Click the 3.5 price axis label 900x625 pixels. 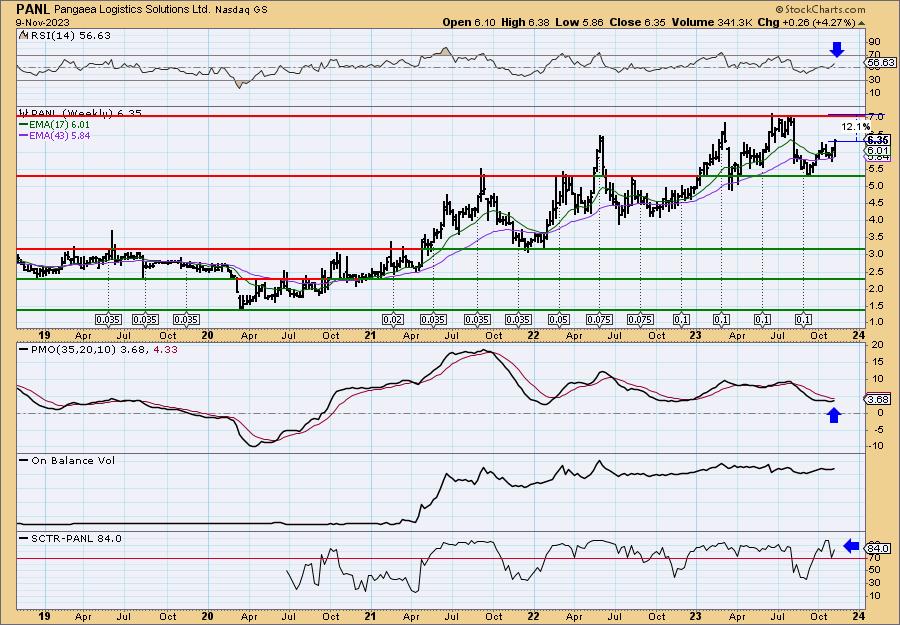click(x=875, y=237)
